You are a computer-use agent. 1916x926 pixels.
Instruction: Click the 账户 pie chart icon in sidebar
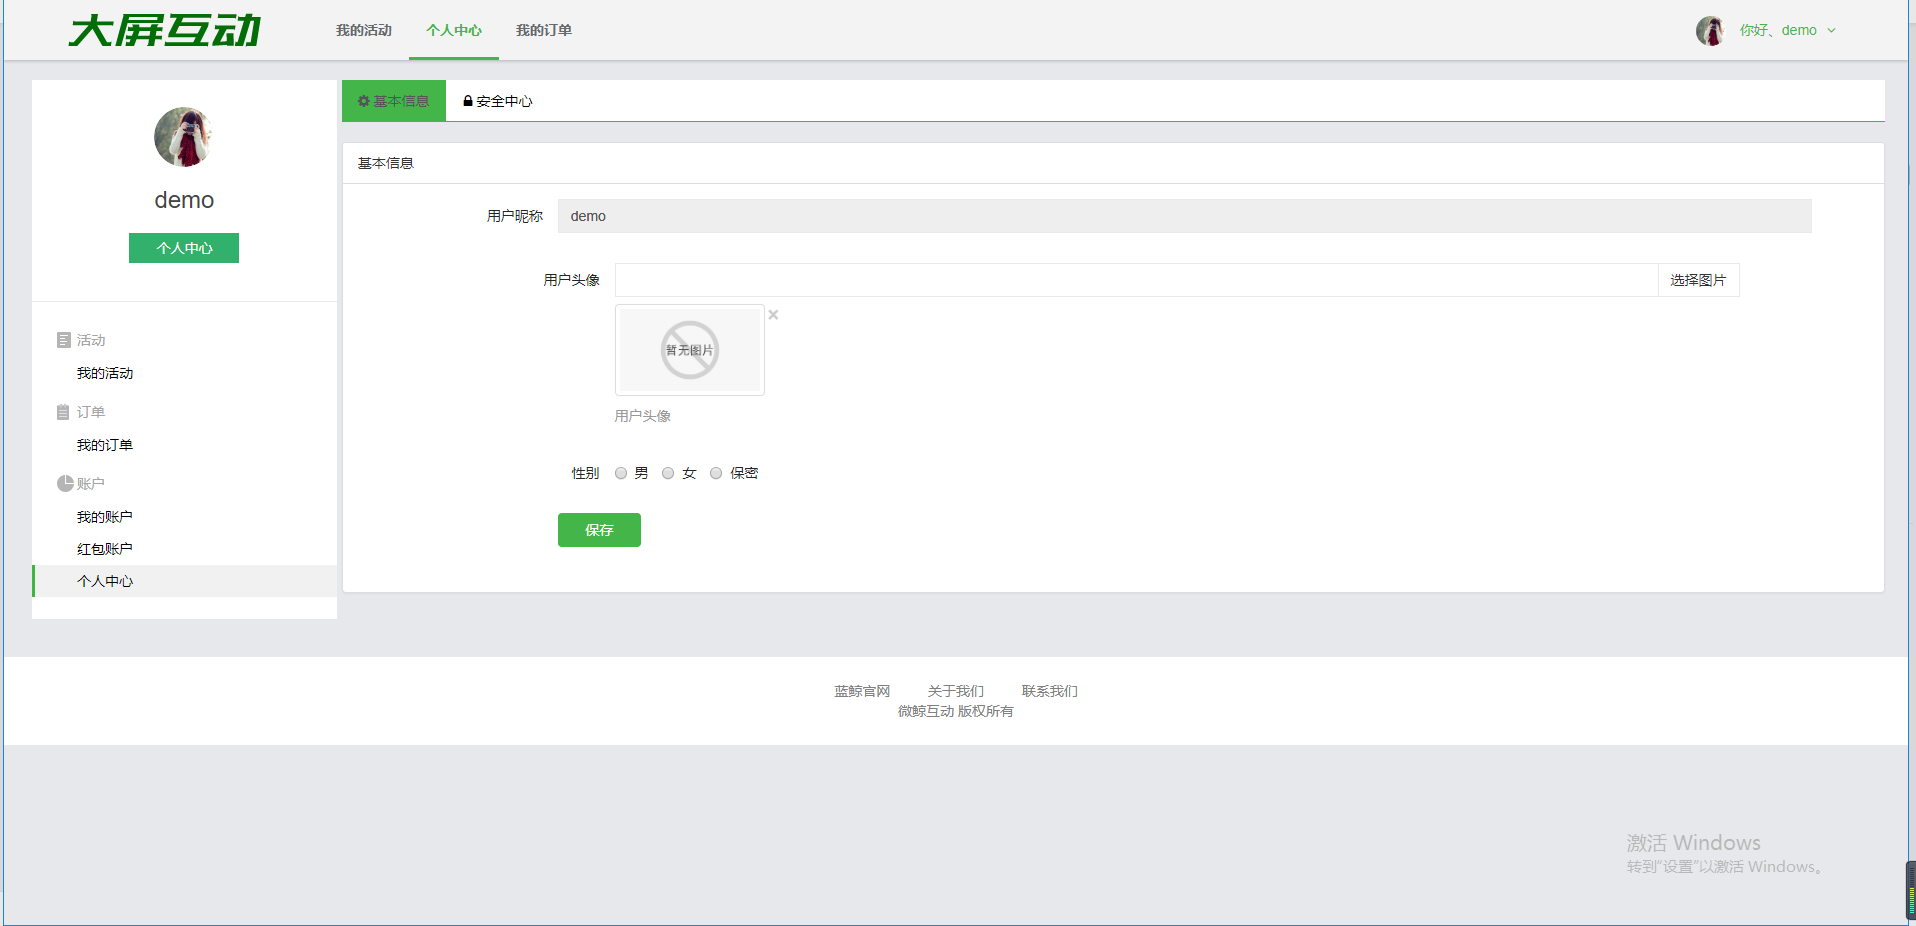(65, 484)
